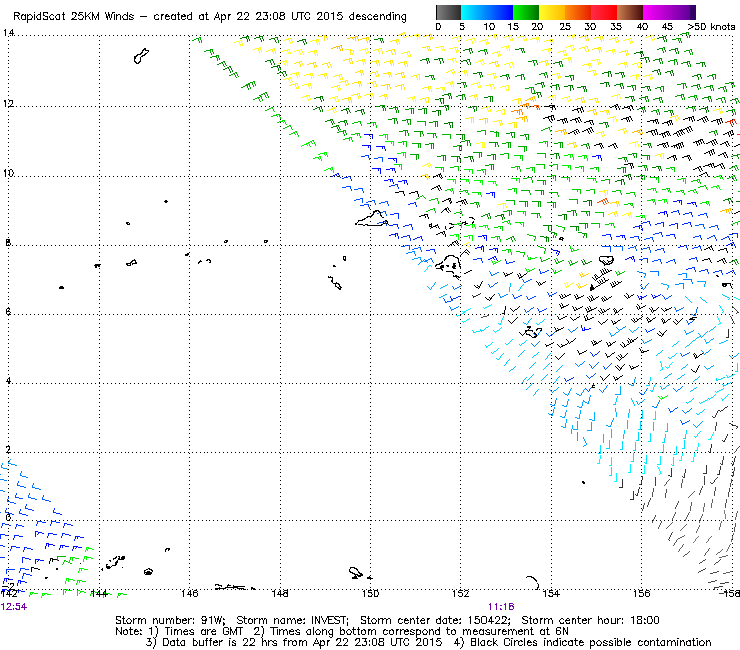Click the purple '12:54' swath time label

tap(14, 607)
